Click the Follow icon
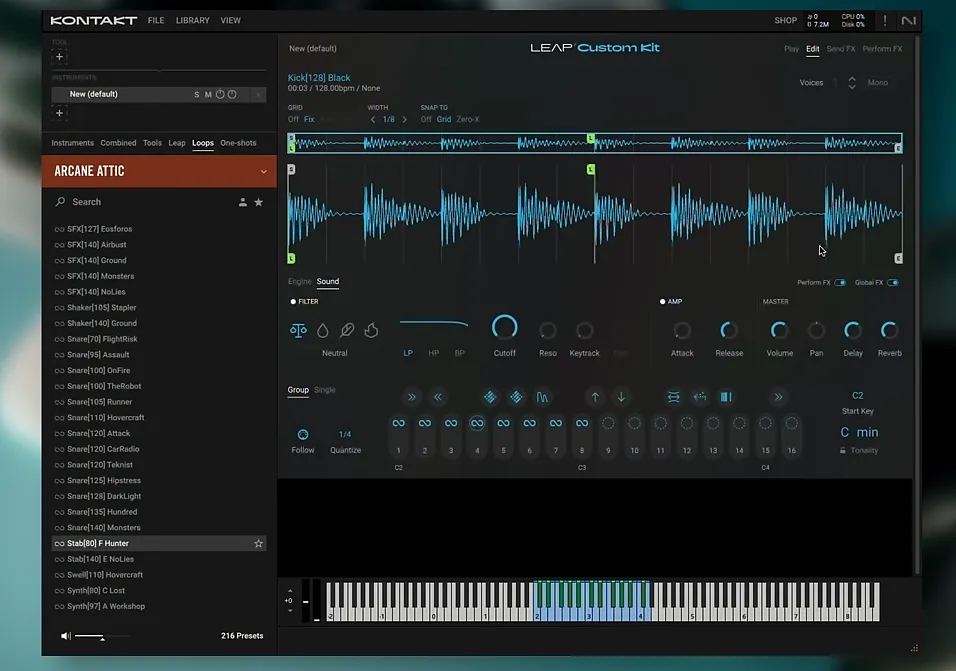 pyautogui.click(x=303, y=435)
